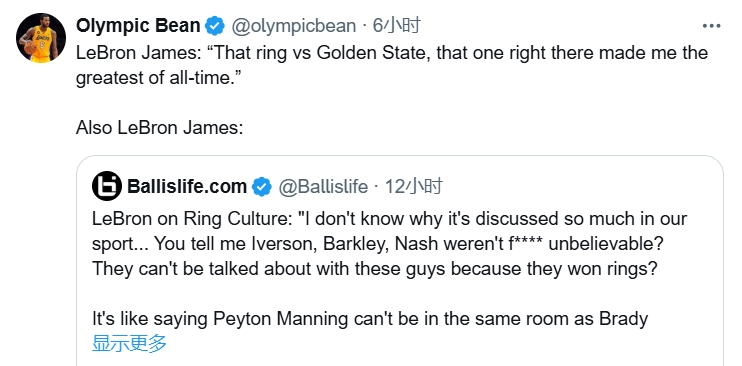
Task: Click verified badge beside Olympic Bean
Action: click(215, 26)
